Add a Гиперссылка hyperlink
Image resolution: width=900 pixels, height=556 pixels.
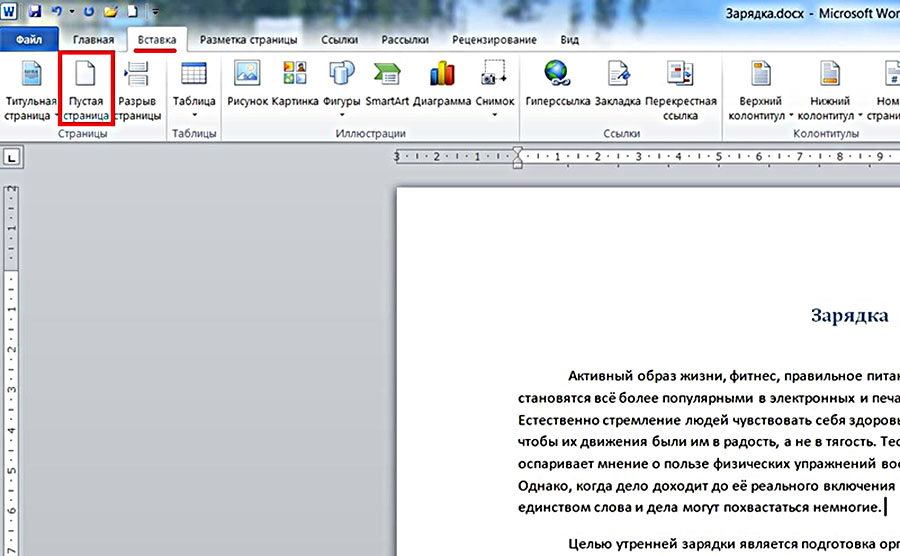pyautogui.click(x=555, y=77)
